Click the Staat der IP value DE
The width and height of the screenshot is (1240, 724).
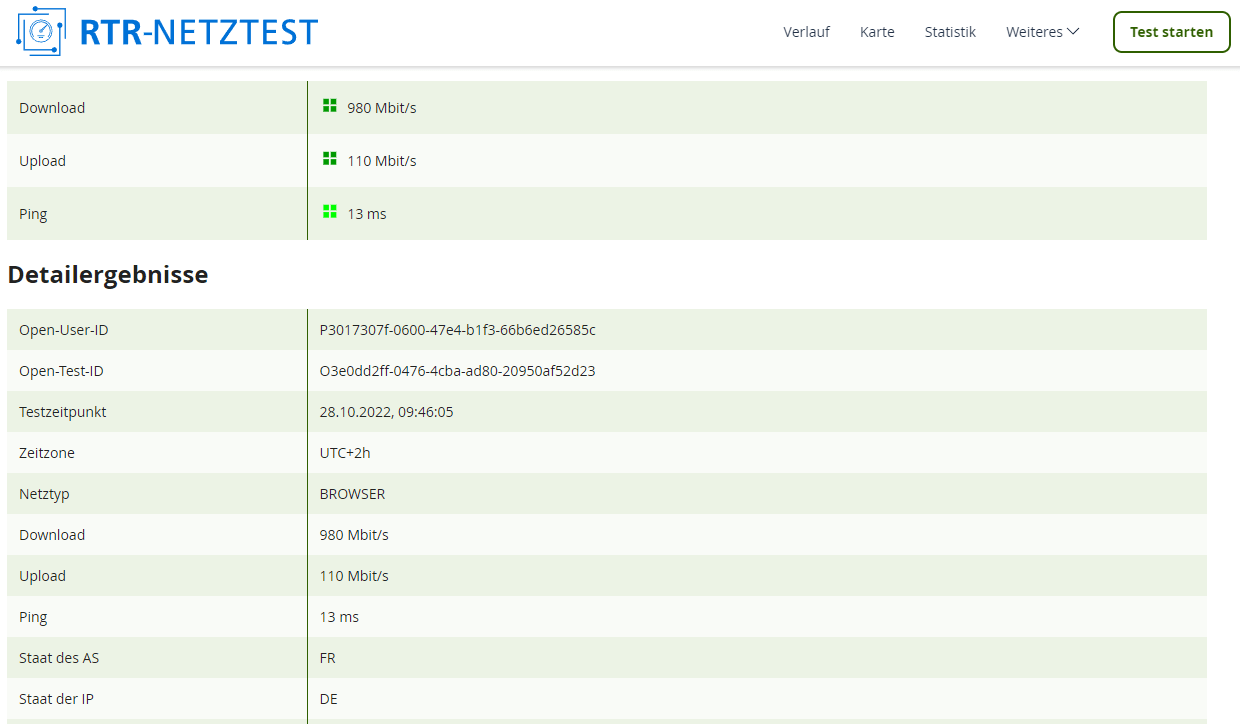coord(329,699)
